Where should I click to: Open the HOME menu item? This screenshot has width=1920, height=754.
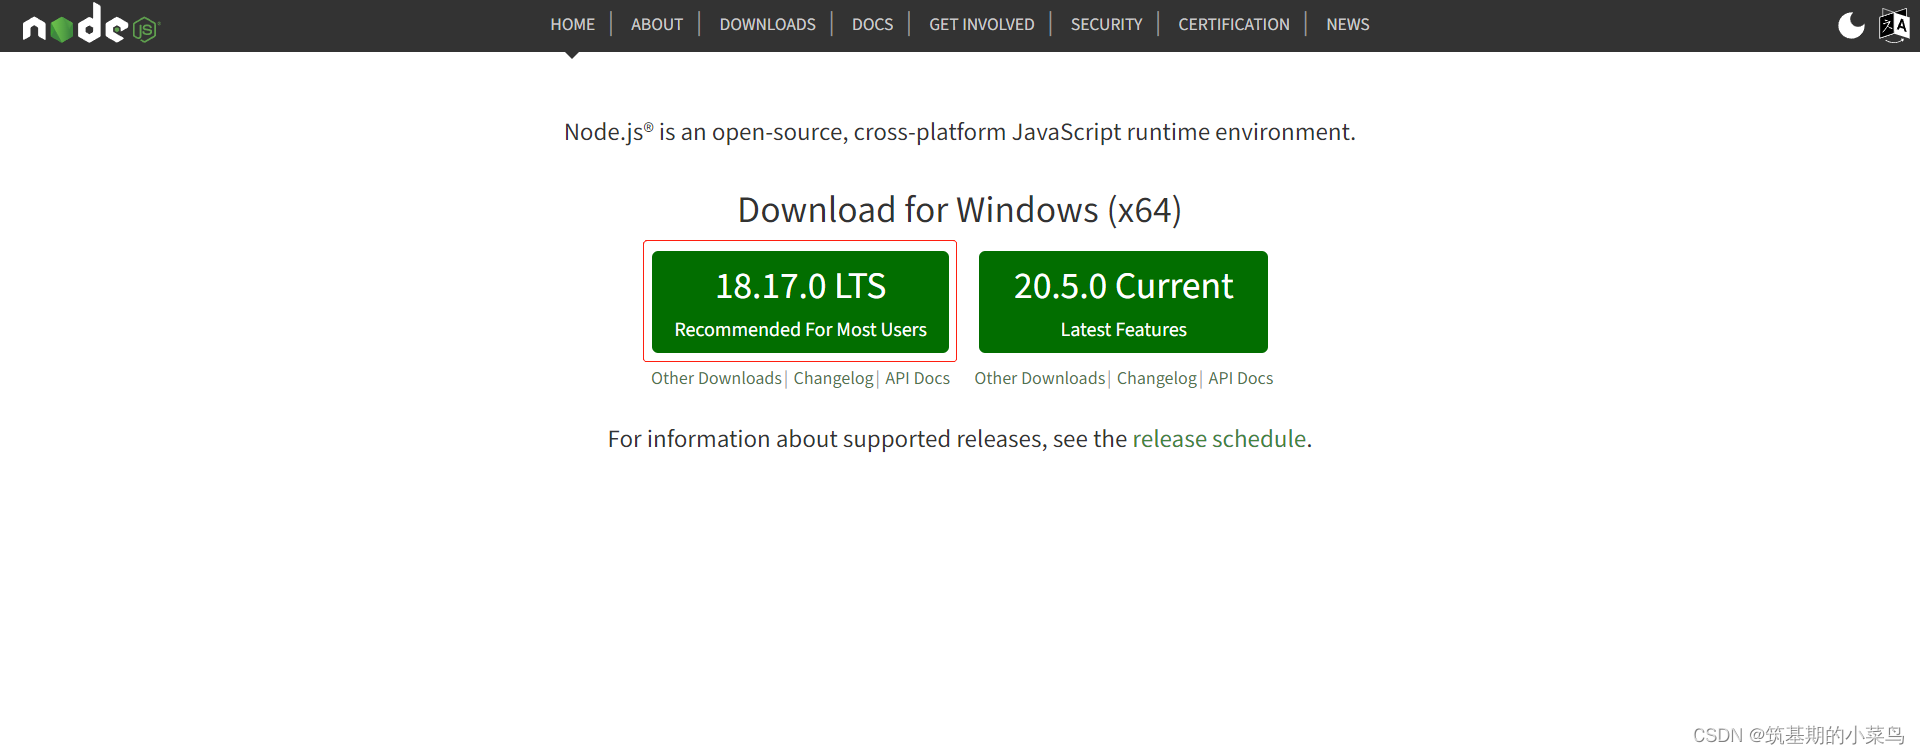tap(572, 24)
